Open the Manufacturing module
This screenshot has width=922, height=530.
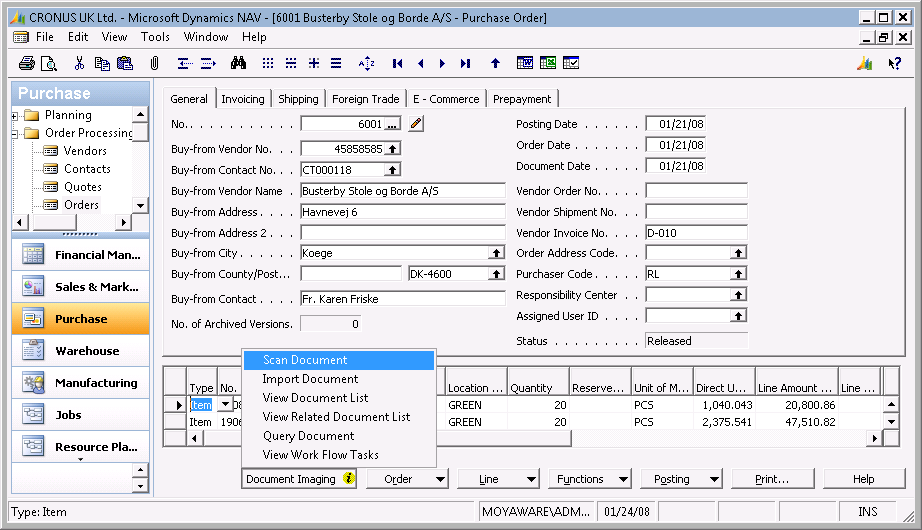(x=81, y=382)
